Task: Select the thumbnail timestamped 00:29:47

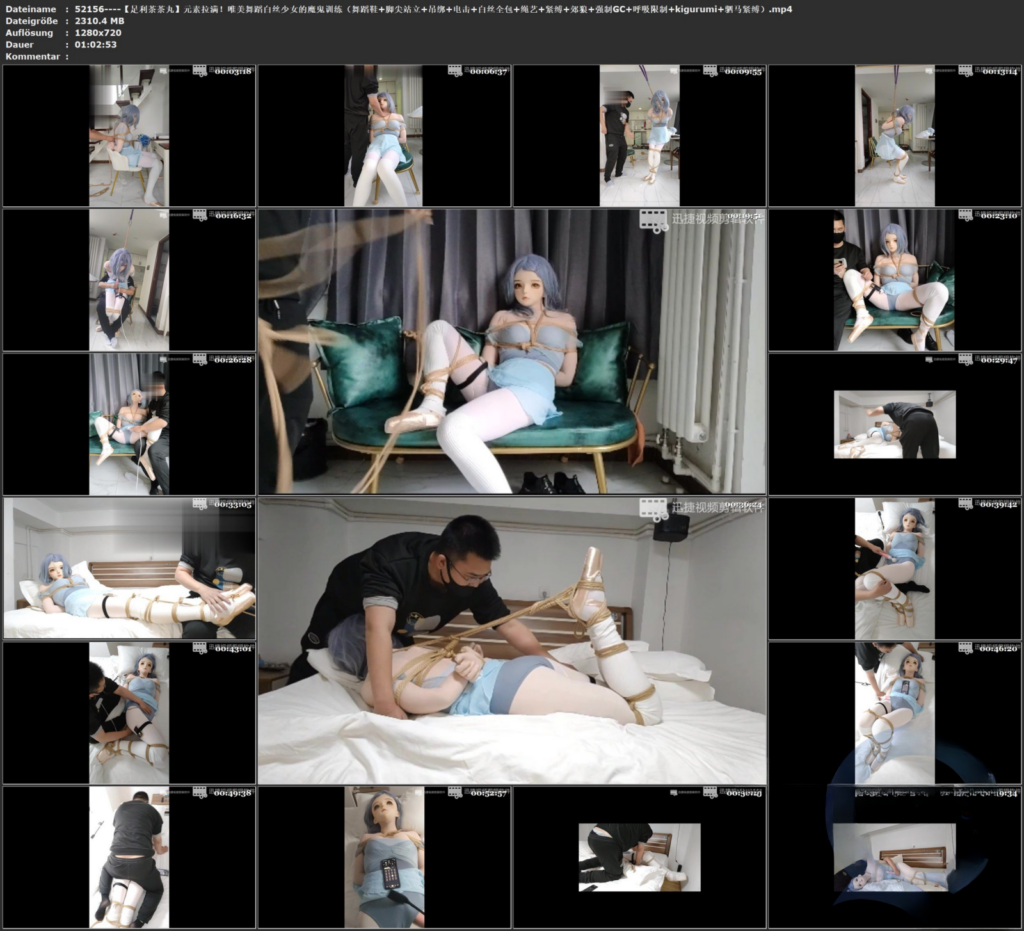Action: coord(895,424)
